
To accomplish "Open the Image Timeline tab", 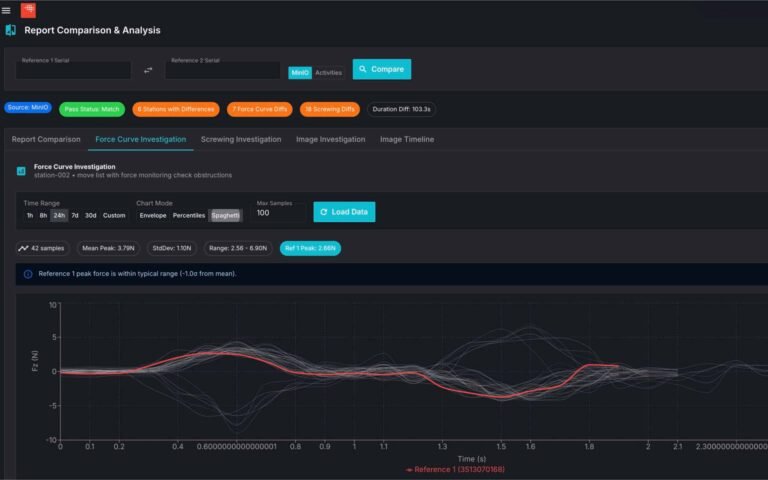I will [x=407, y=139].
